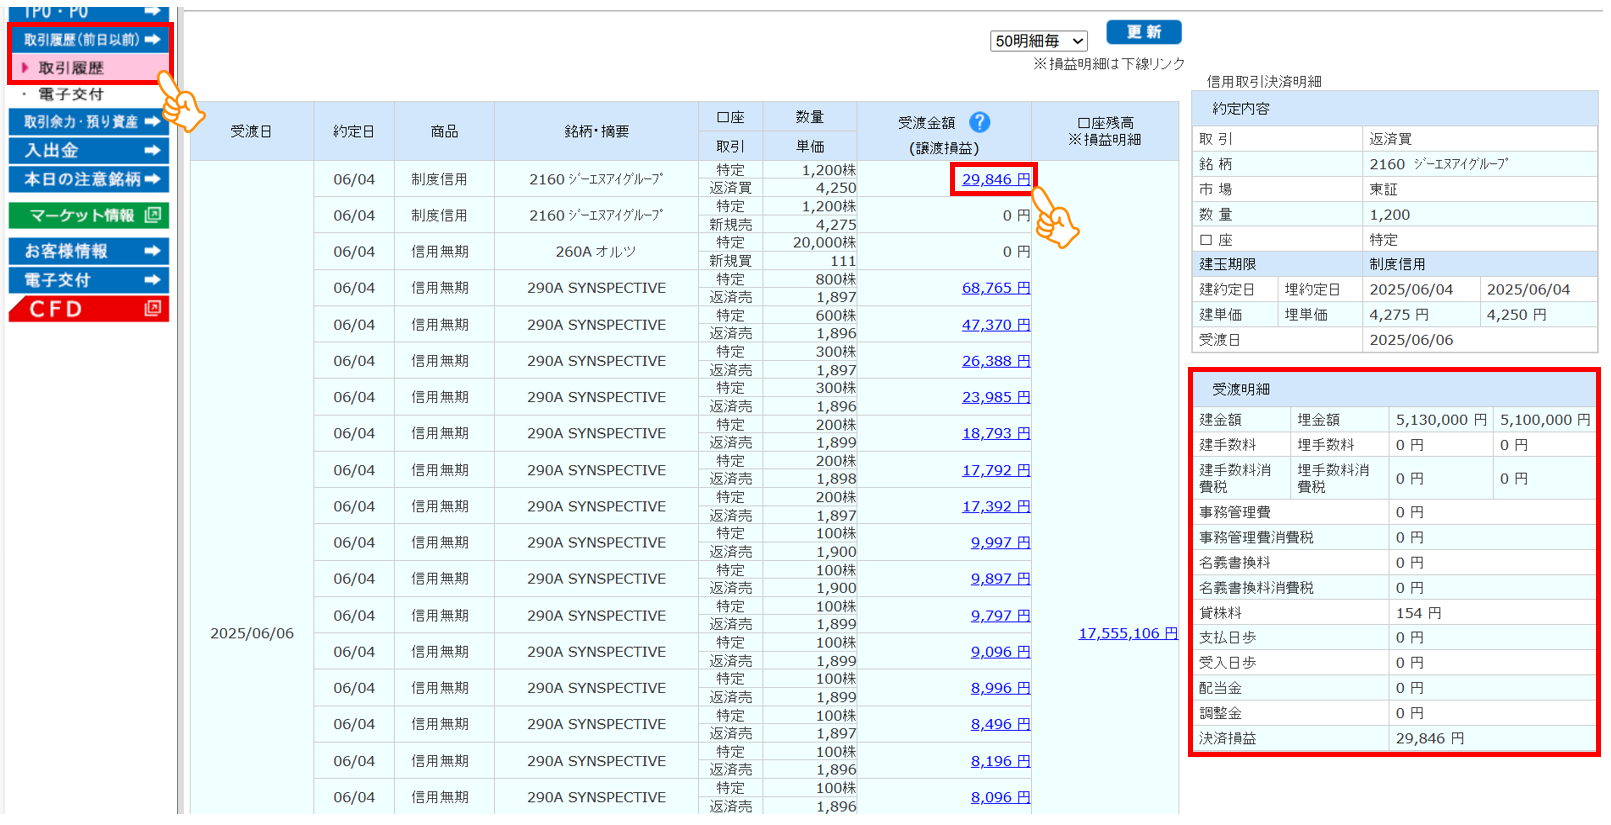This screenshot has width=1611, height=825.
Task: Open profit detail link 47,370 円
Action: click(995, 324)
